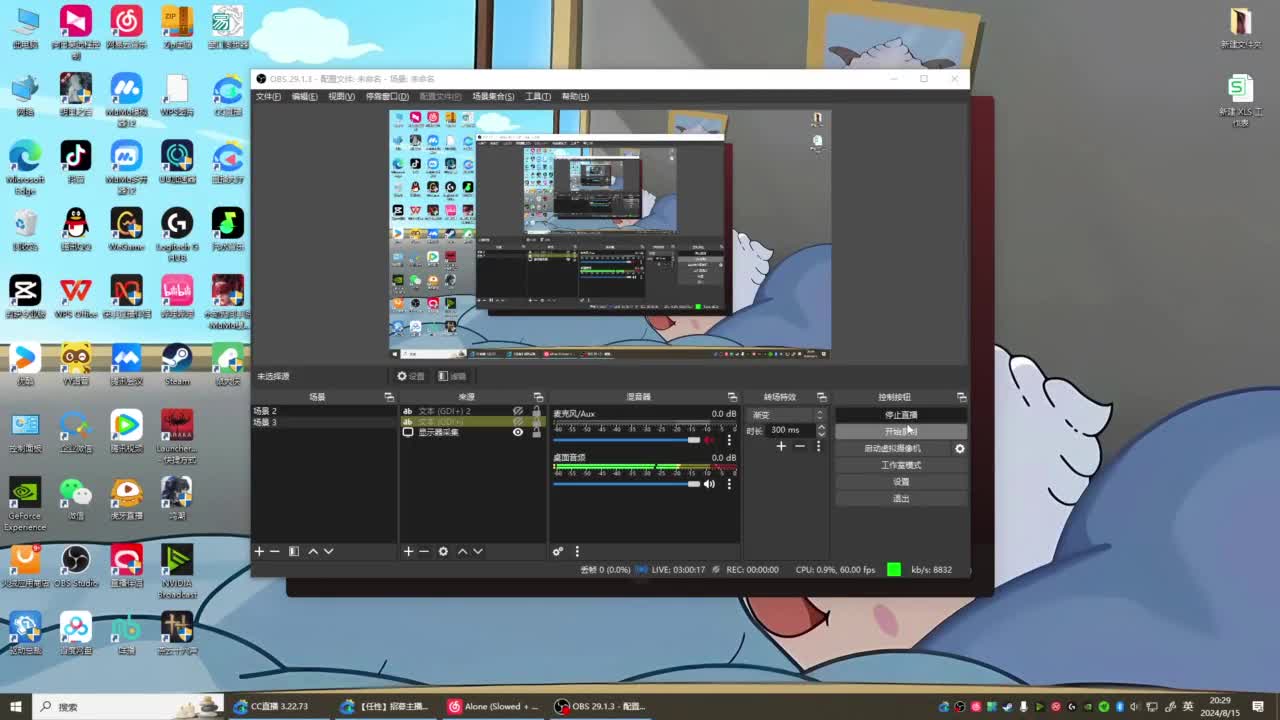Open the 工具(T) menu
1280x720 pixels.
(538, 97)
